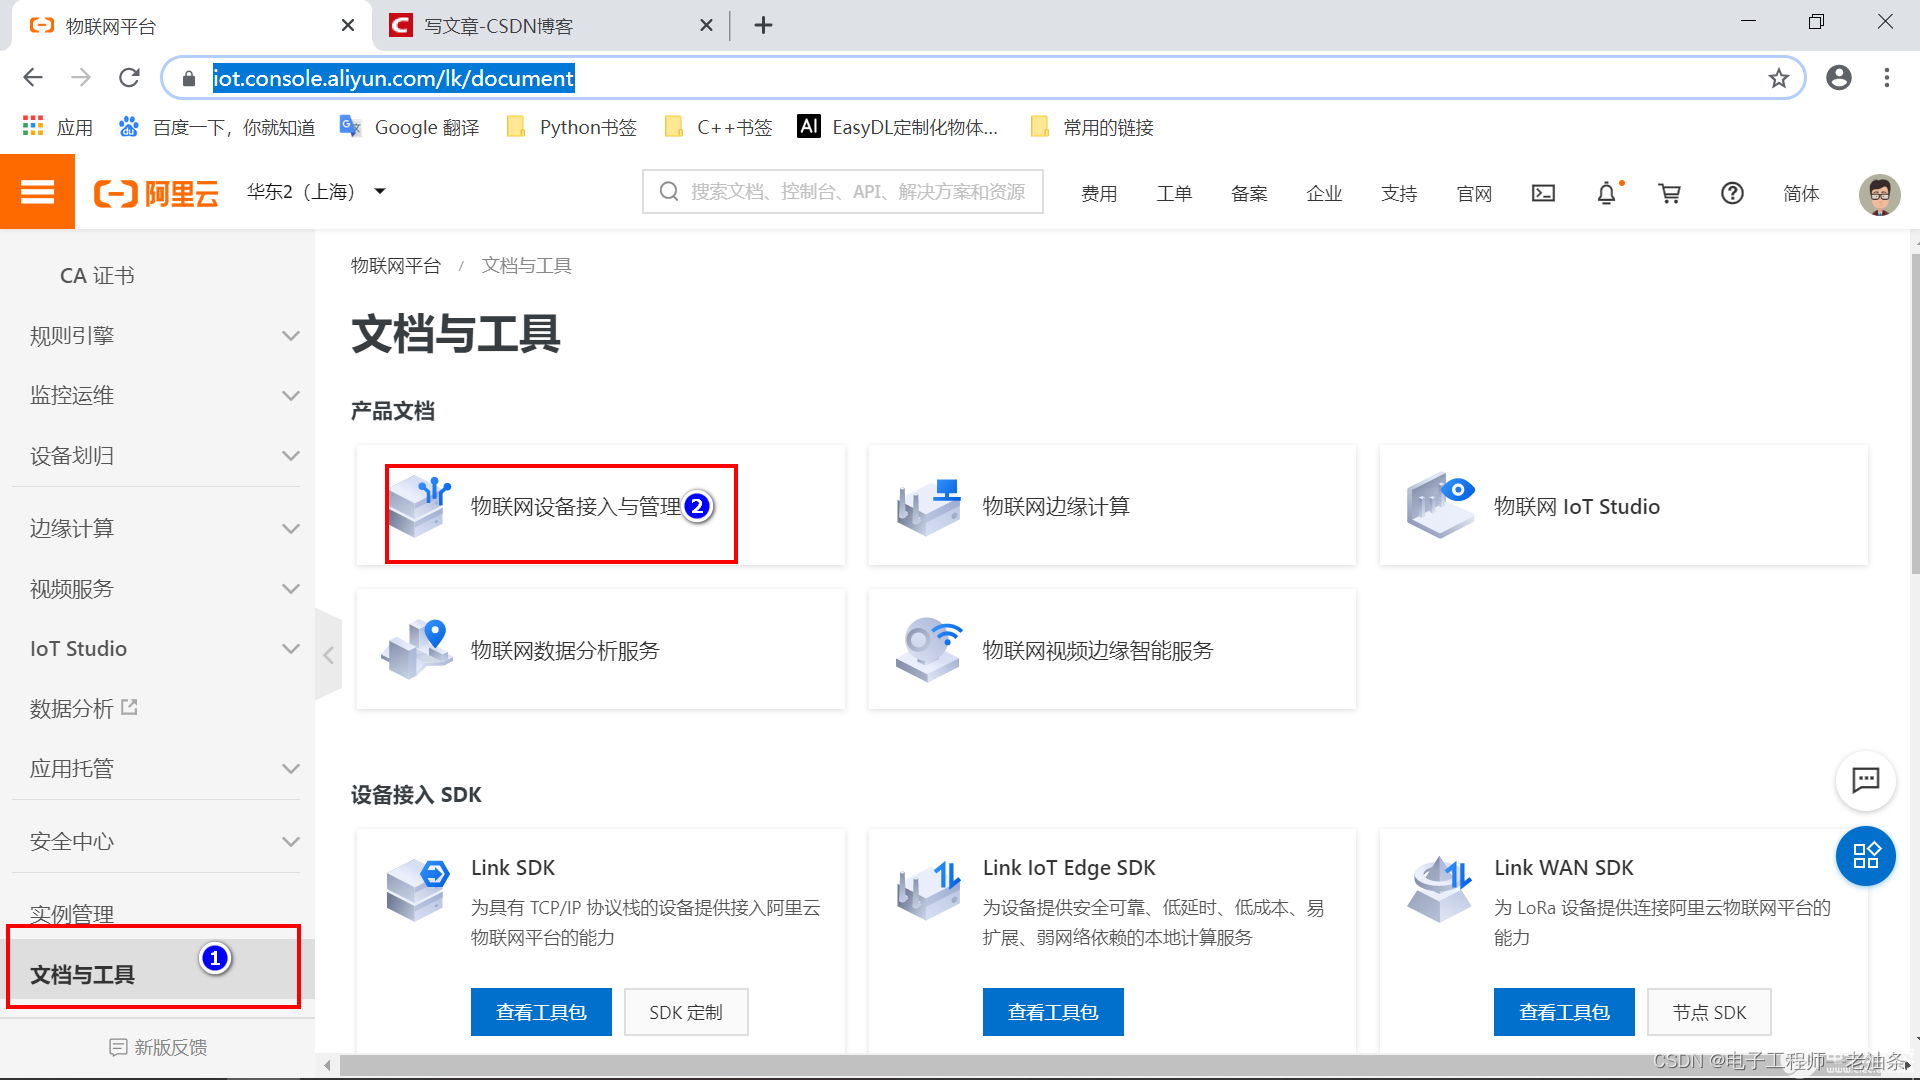
Task: Click the Cloud Shell terminal icon
Action: tap(1543, 193)
